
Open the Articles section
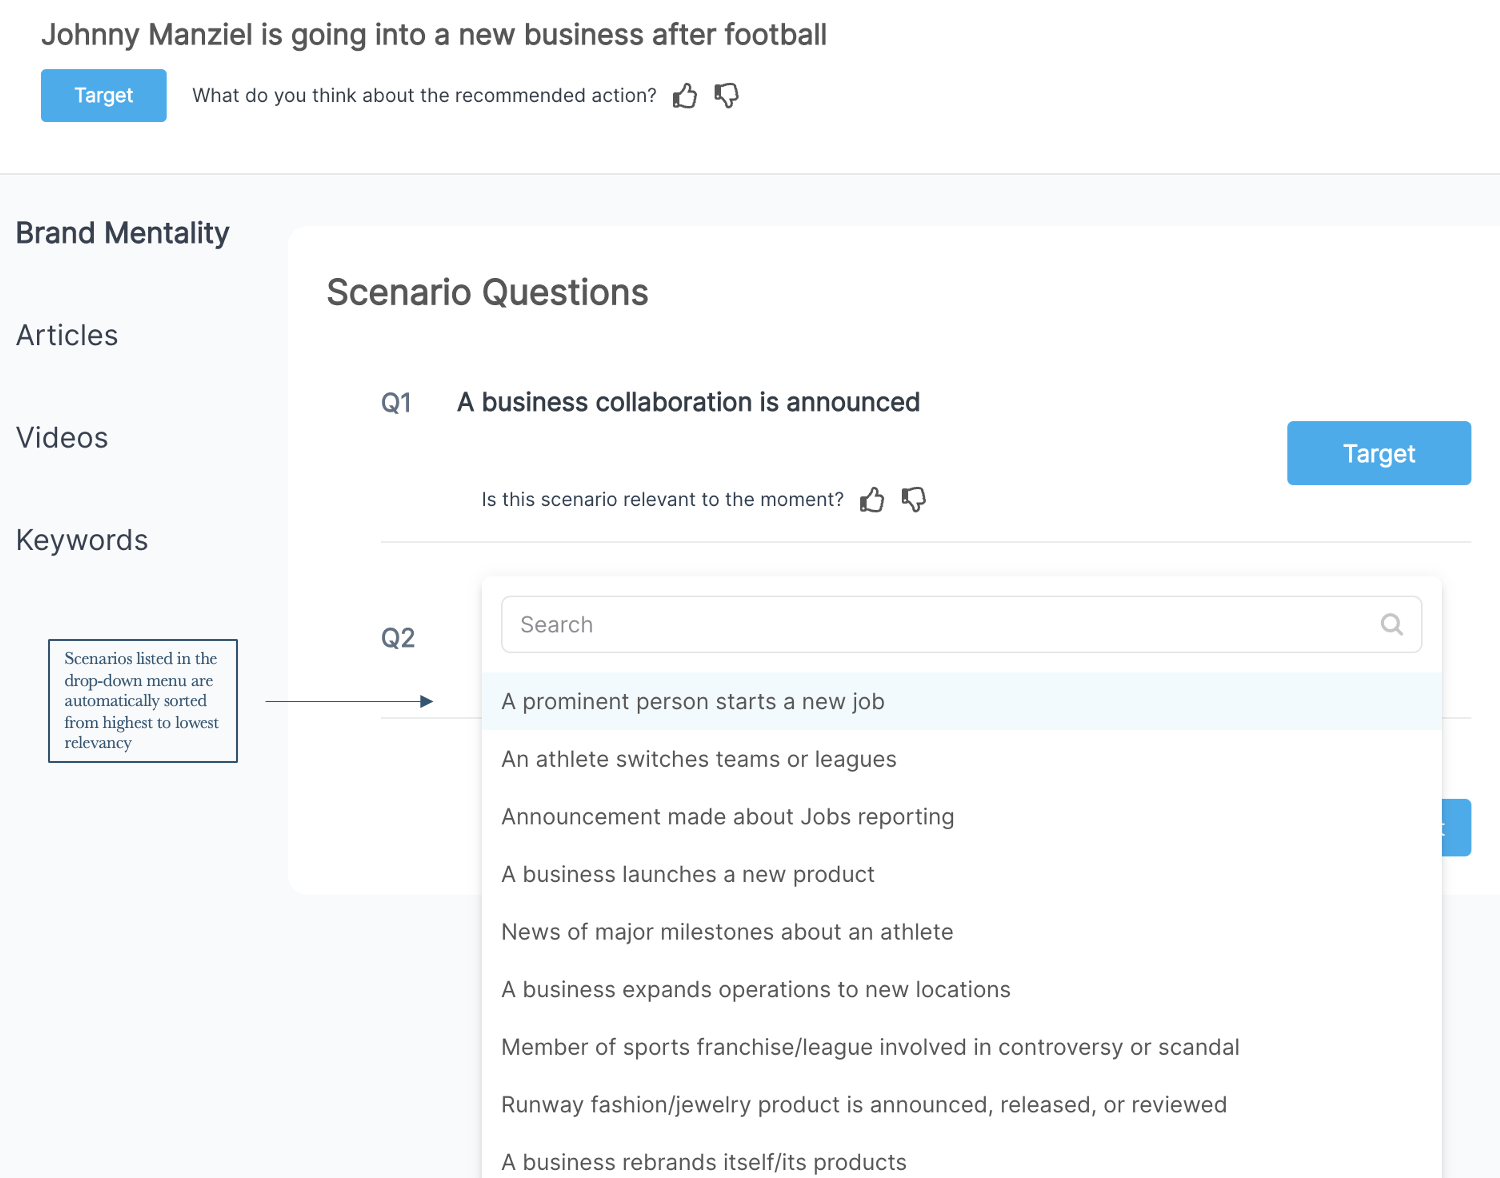67,336
